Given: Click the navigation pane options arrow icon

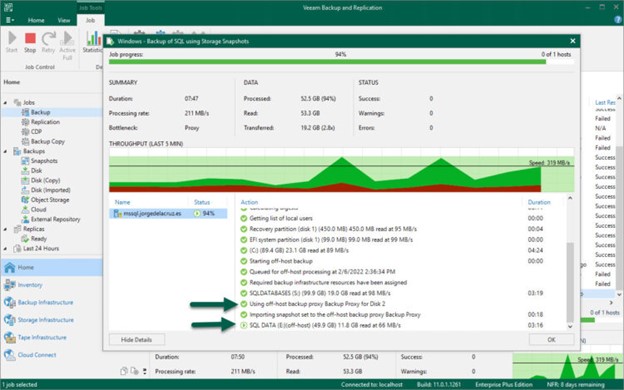Looking at the screenshot, I should (144, 371).
